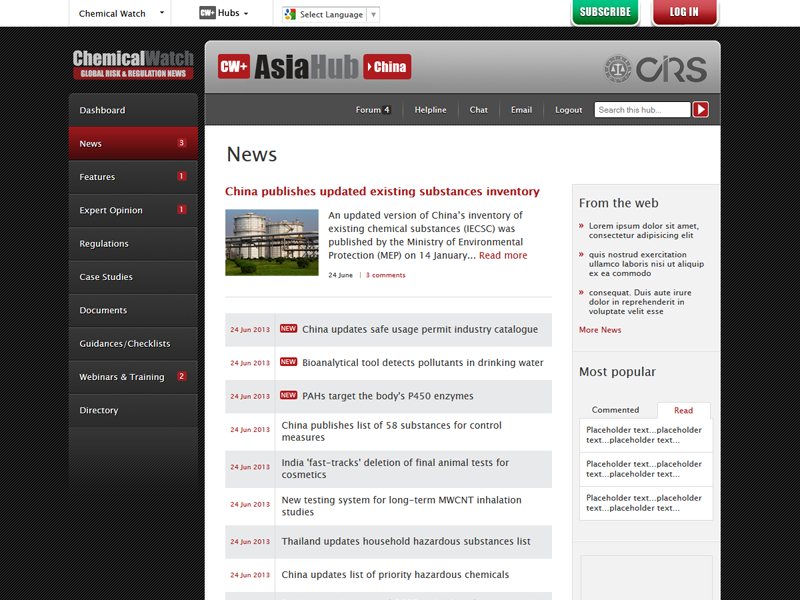Switch to the Commented tab
Image resolution: width=800 pixels, height=600 pixels.
(615, 410)
